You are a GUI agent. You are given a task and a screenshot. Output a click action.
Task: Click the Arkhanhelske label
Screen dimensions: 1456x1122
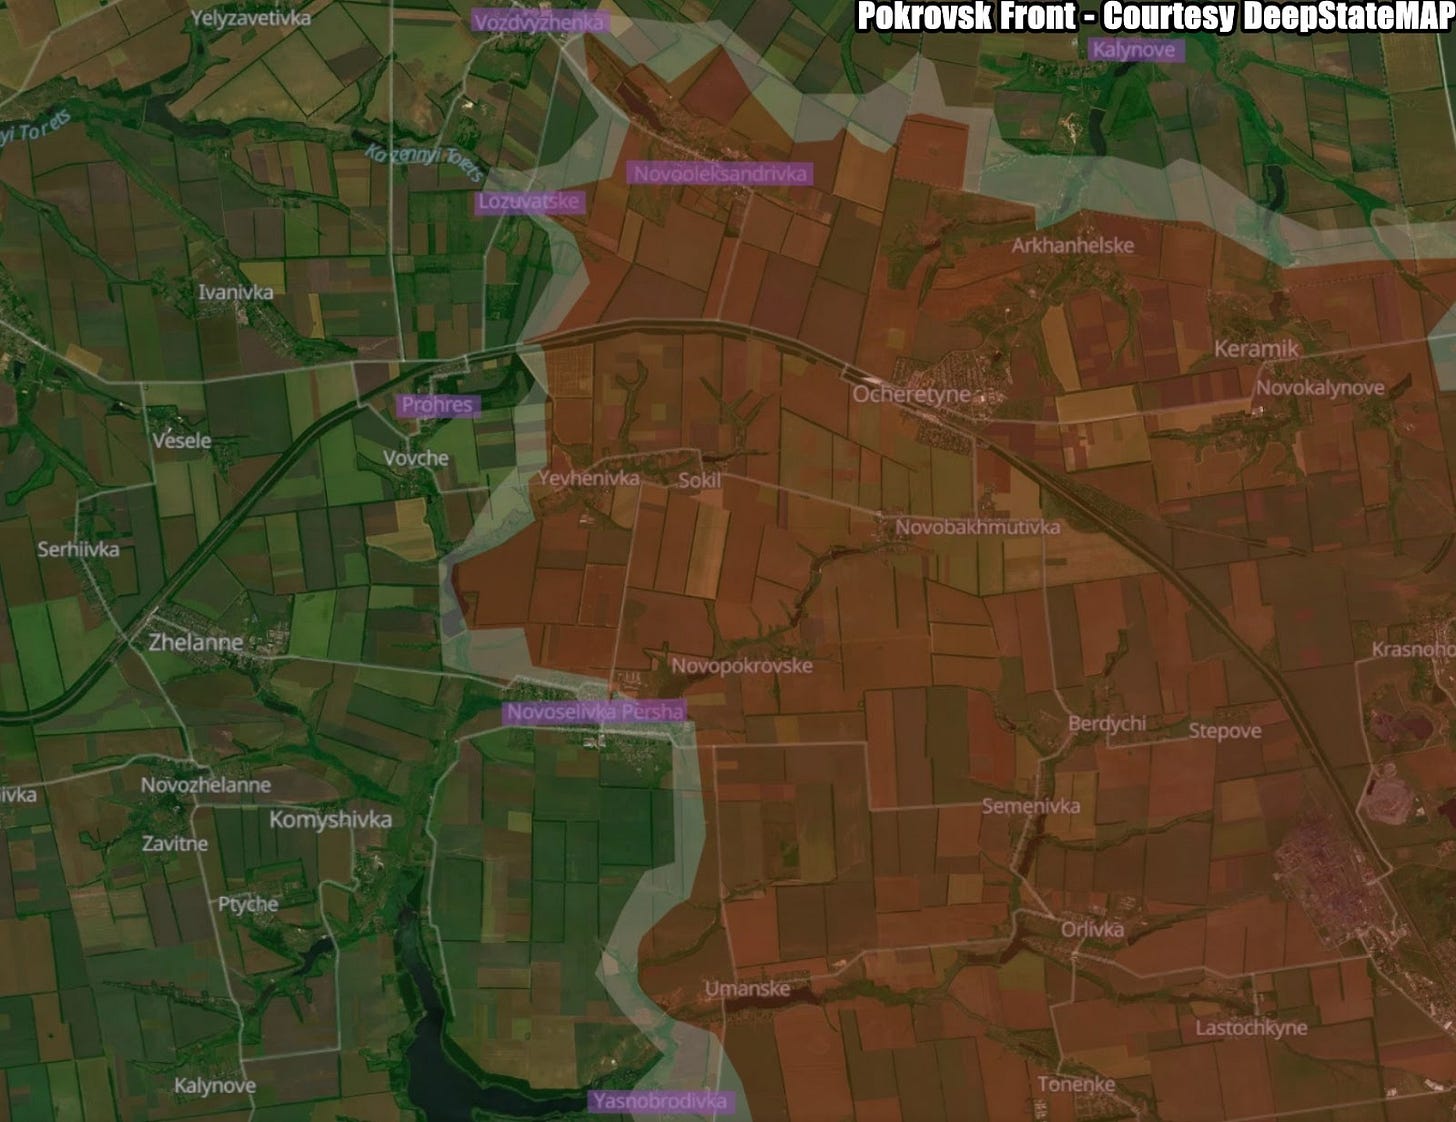(1073, 245)
